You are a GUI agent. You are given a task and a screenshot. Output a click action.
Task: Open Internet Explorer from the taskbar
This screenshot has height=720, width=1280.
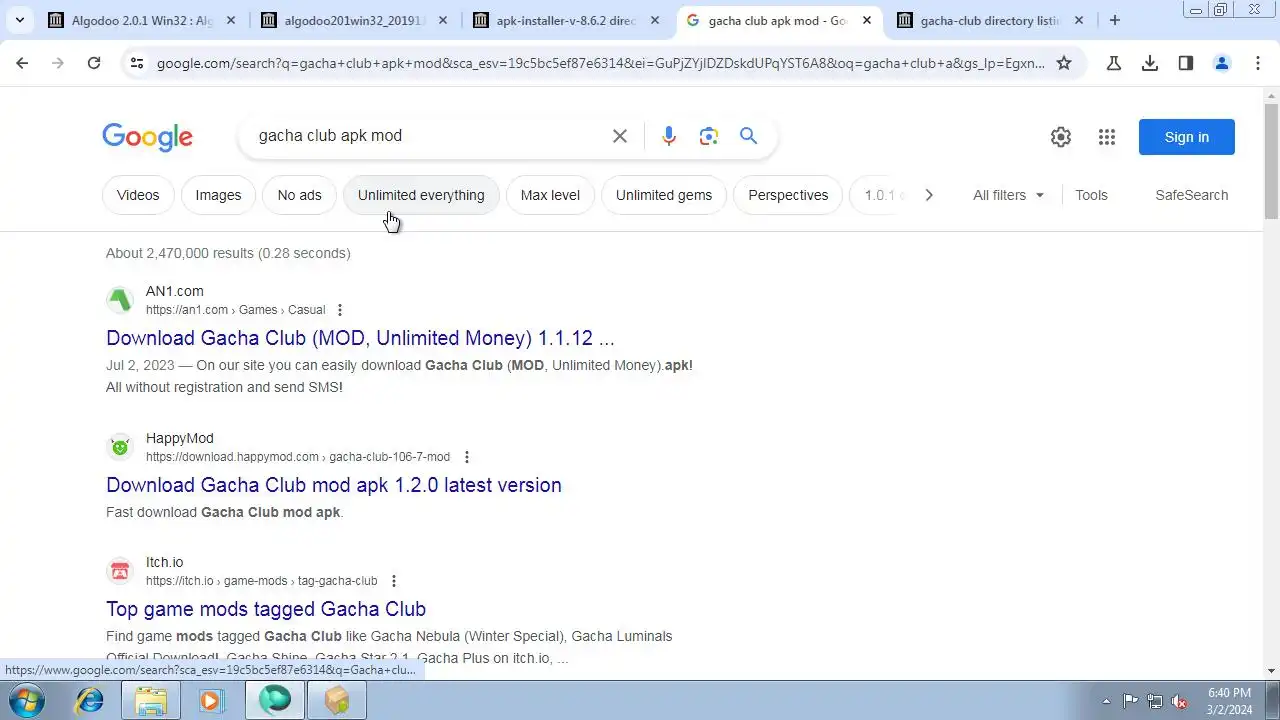(x=90, y=700)
